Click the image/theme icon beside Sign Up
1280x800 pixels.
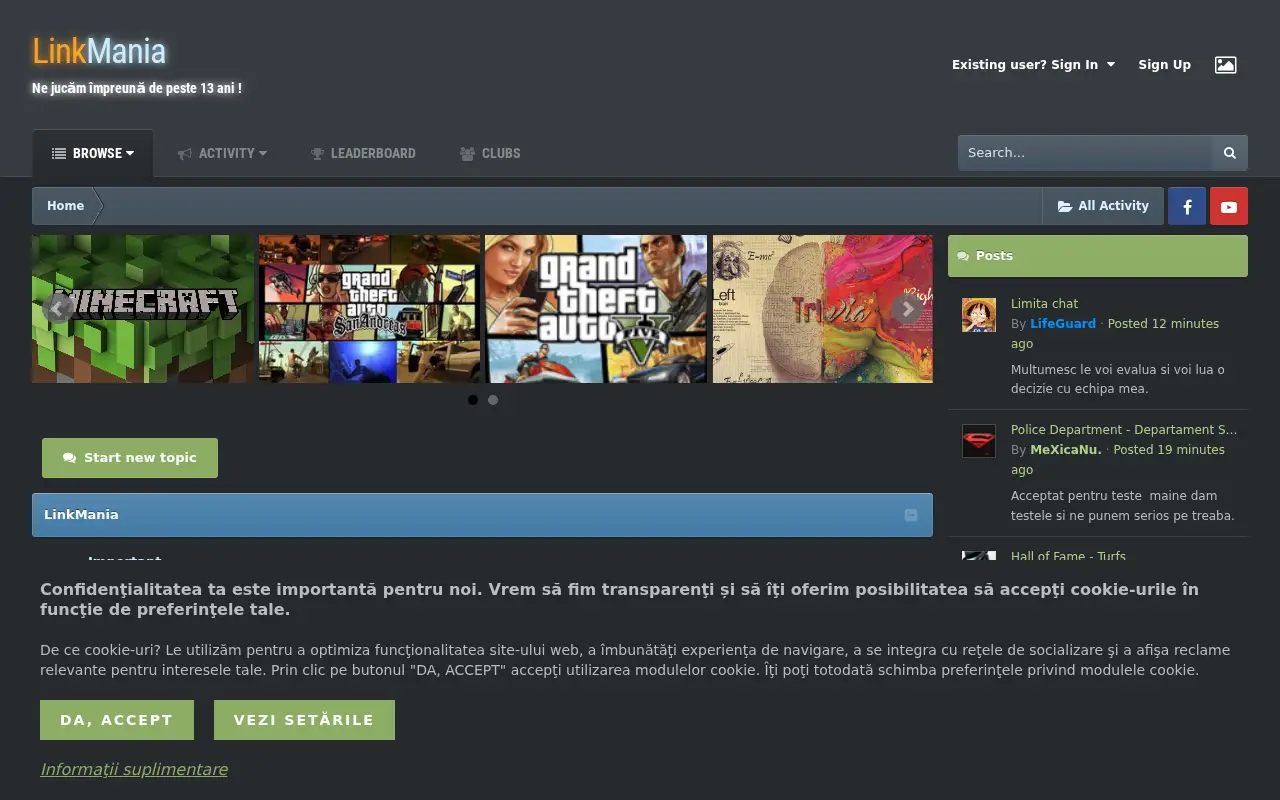(1225, 65)
